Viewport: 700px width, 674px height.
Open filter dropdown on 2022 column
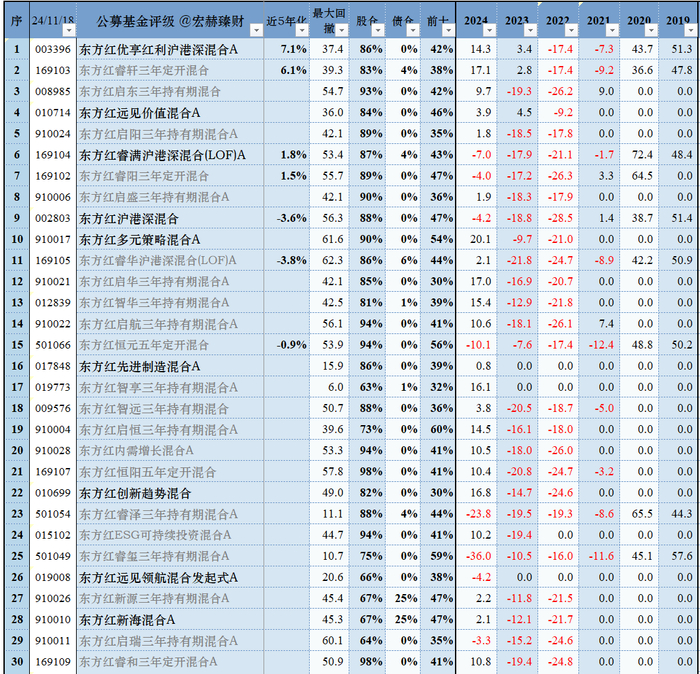pyautogui.click(x=571, y=30)
